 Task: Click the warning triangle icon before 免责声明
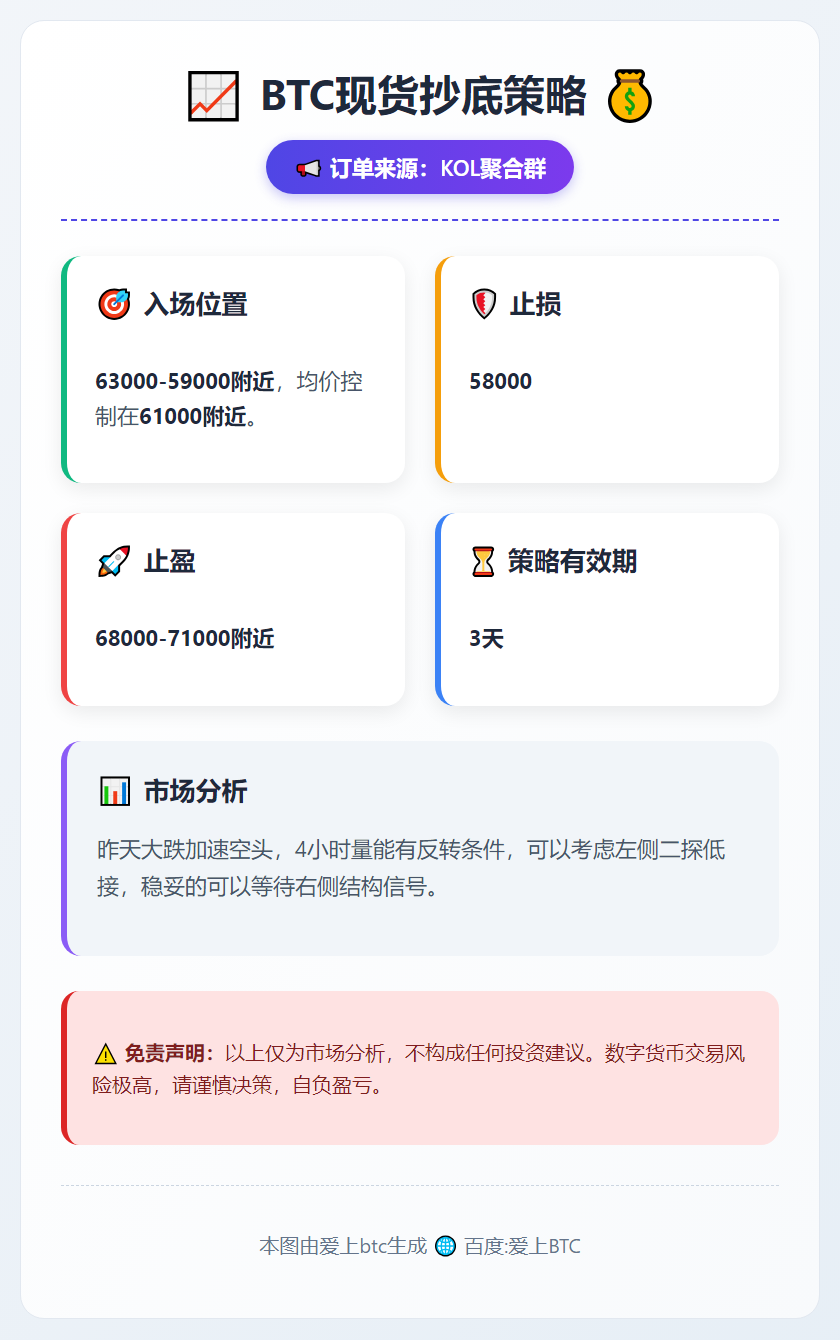click(106, 1053)
